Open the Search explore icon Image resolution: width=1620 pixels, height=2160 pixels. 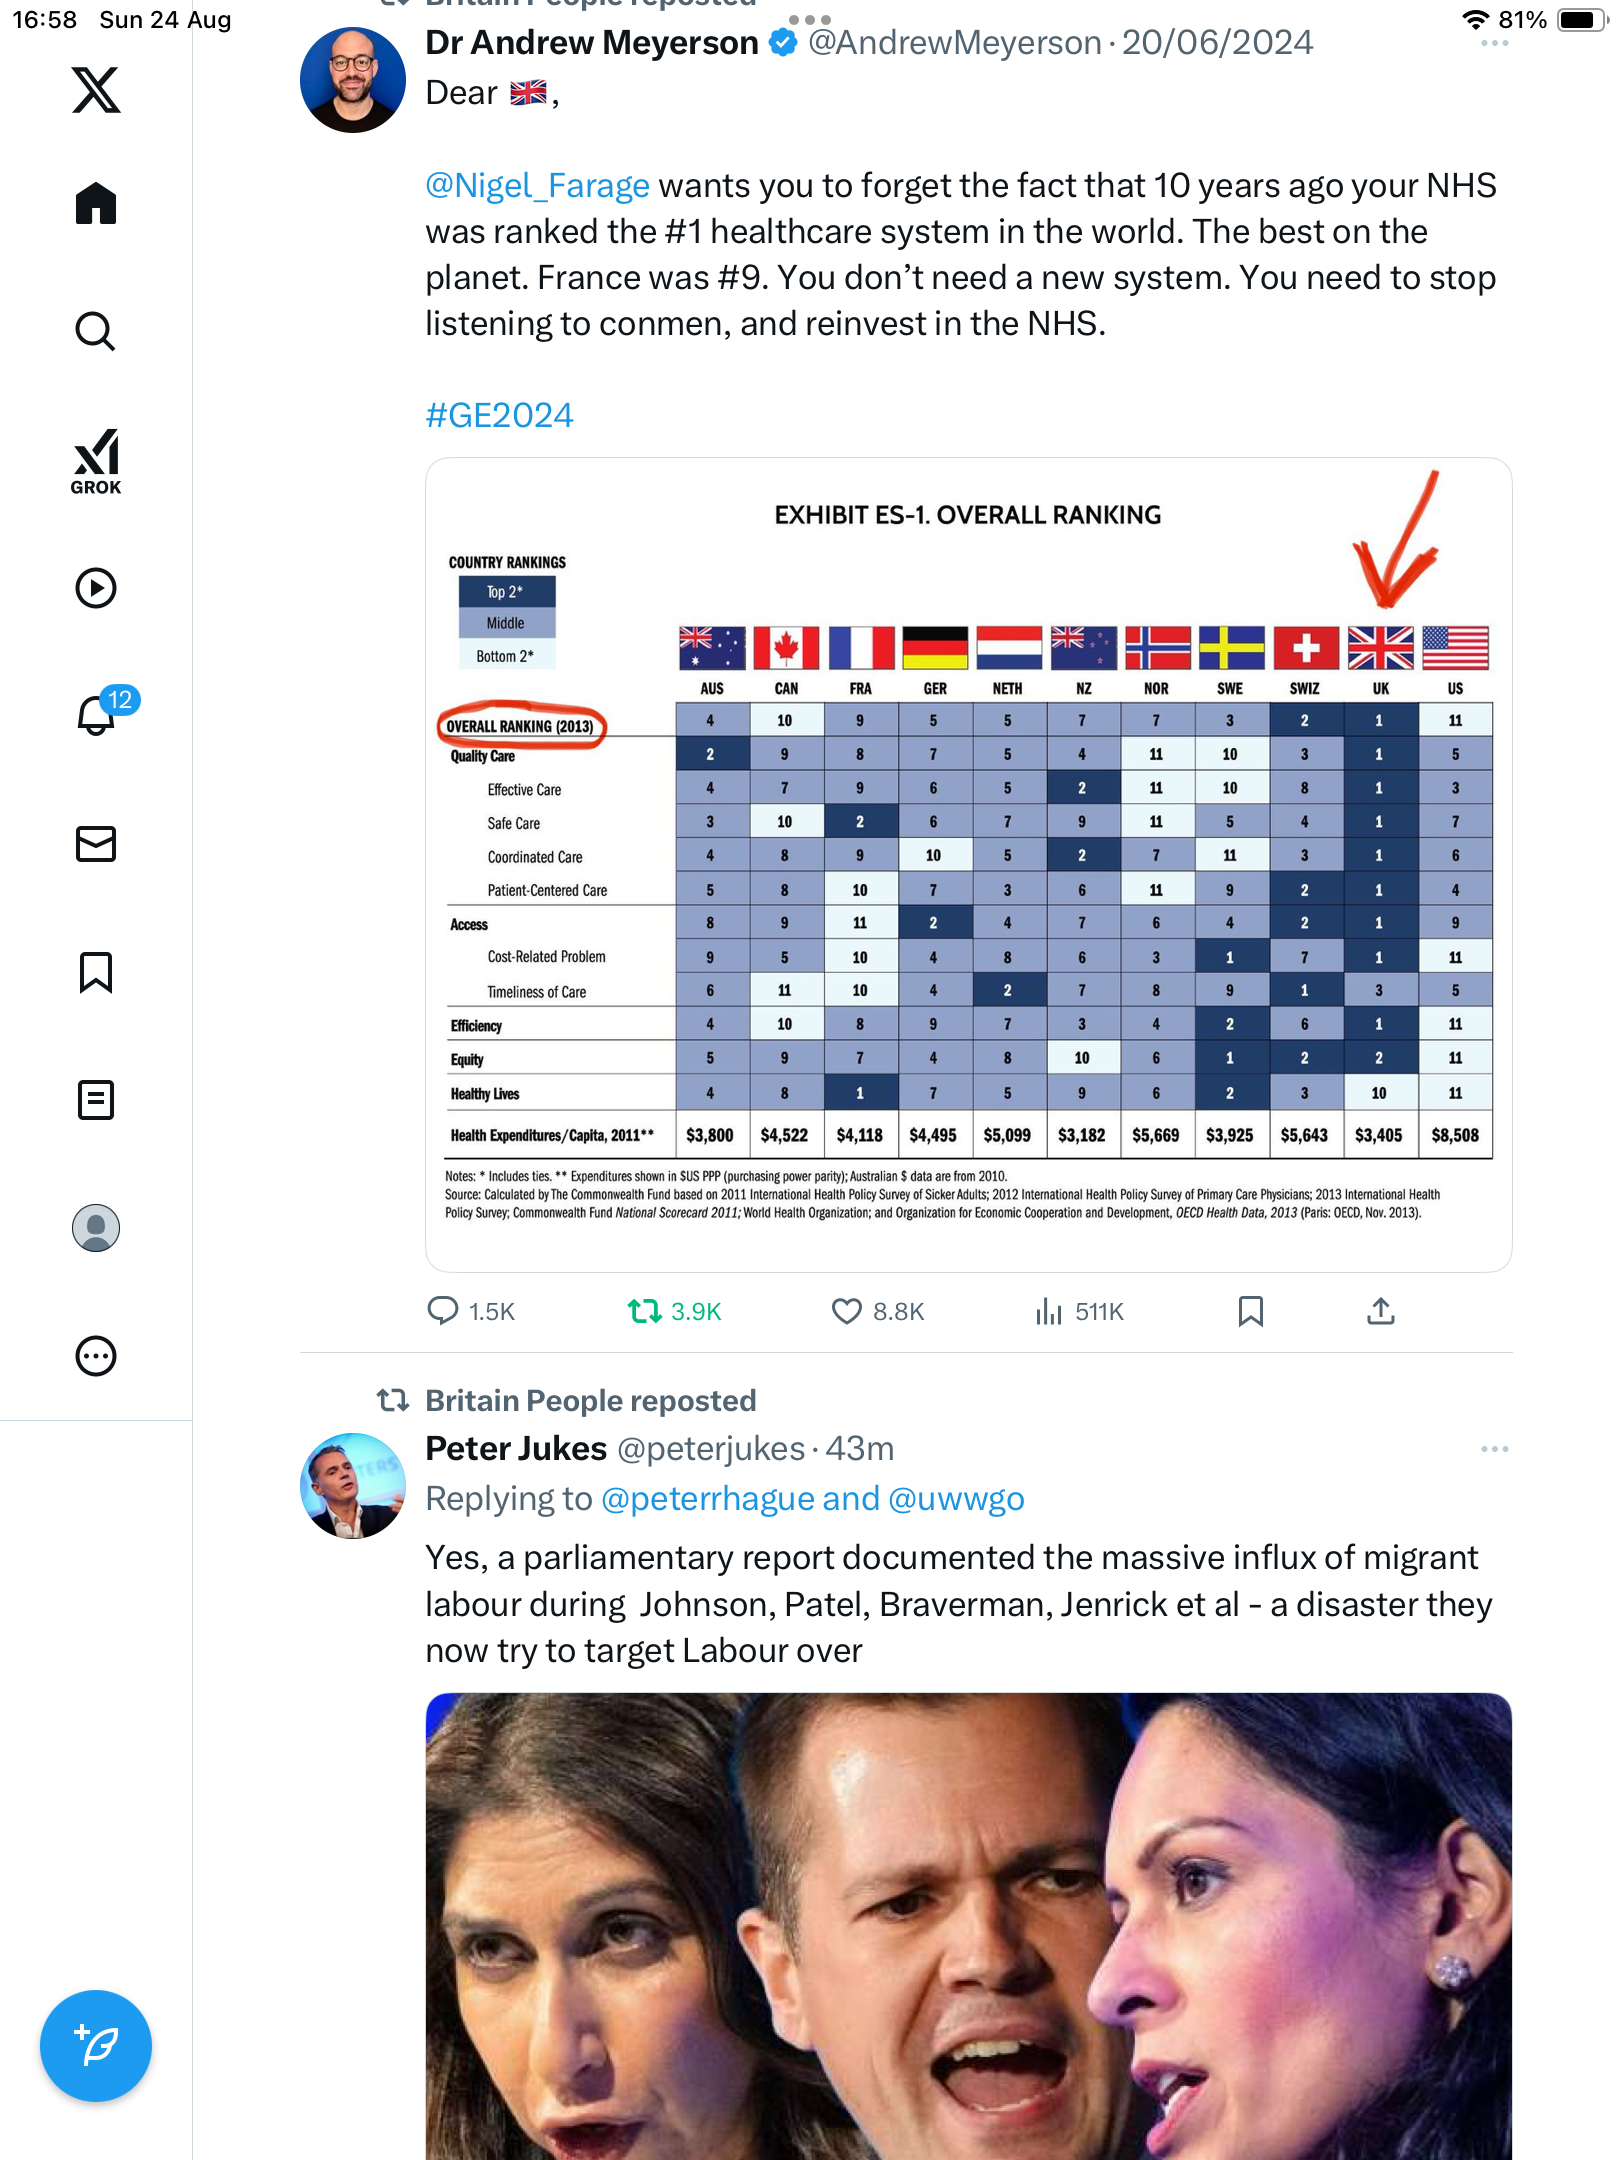[96, 331]
